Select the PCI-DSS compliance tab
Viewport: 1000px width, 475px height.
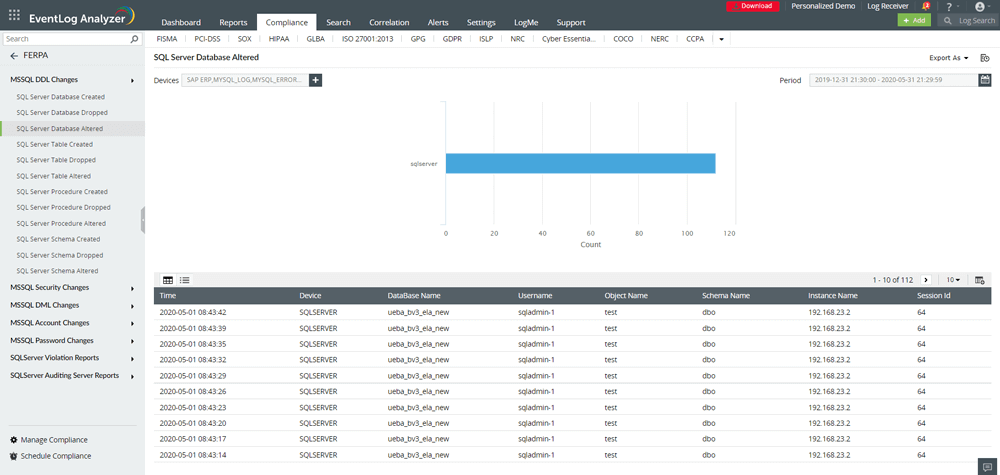click(207, 39)
